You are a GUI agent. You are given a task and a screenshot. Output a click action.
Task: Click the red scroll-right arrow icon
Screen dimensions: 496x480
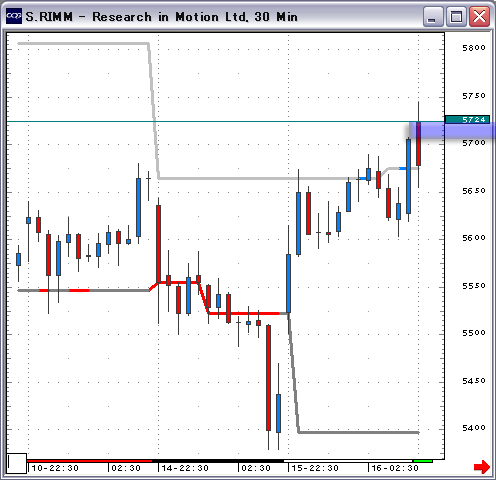click(x=482, y=467)
